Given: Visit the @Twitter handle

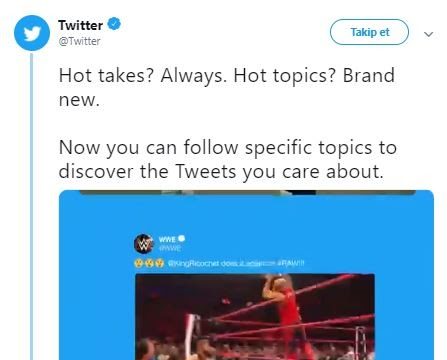Looking at the screenshot, I should pyautogui.click(x=79, y=41).
